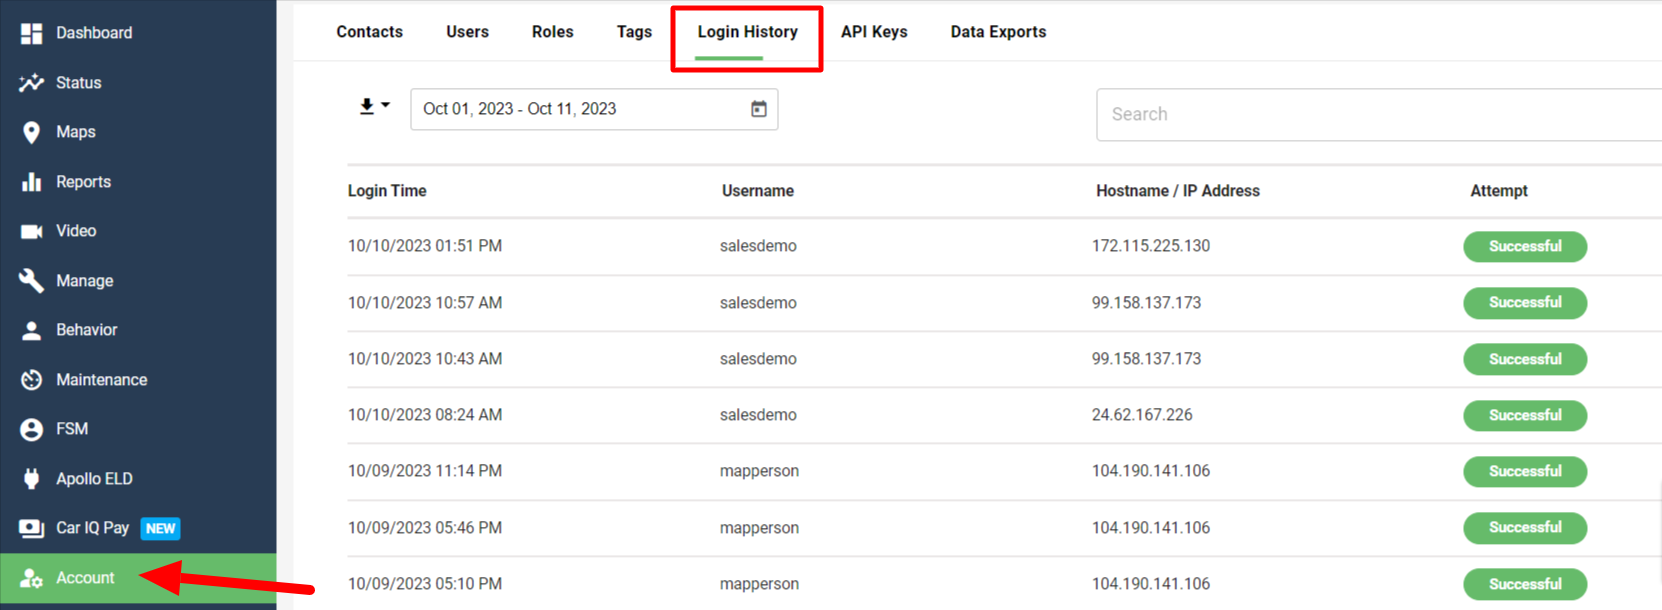Click the Manage wrench icon

point(31,281)
